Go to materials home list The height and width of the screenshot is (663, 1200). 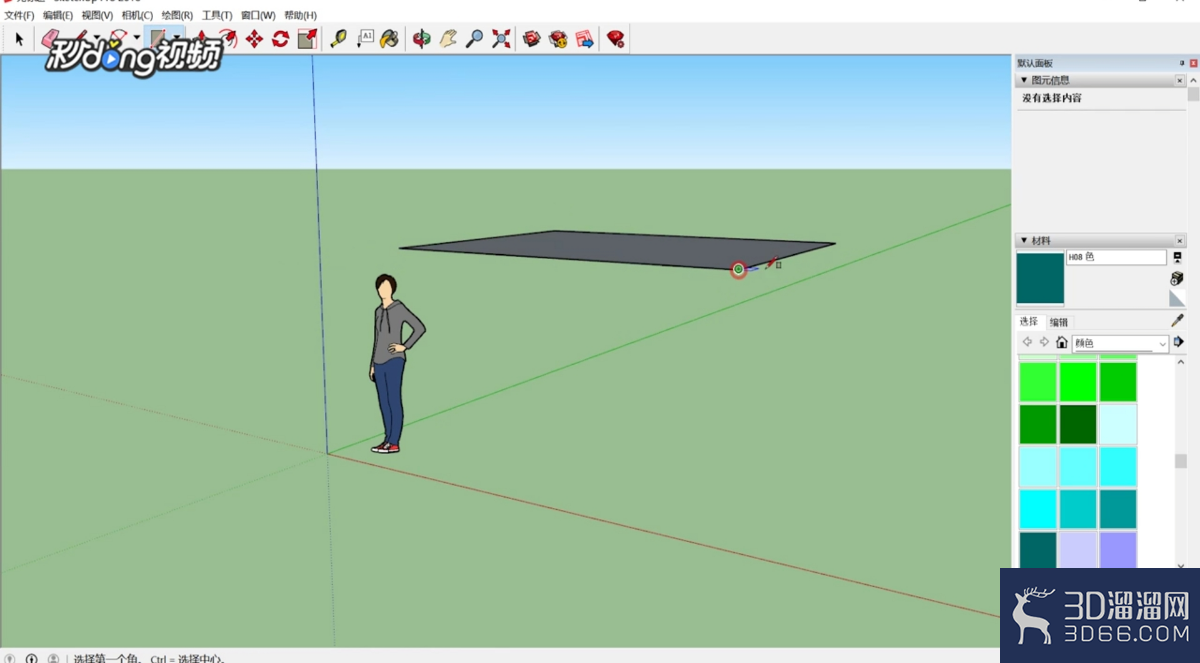(x=1062, y=343)
